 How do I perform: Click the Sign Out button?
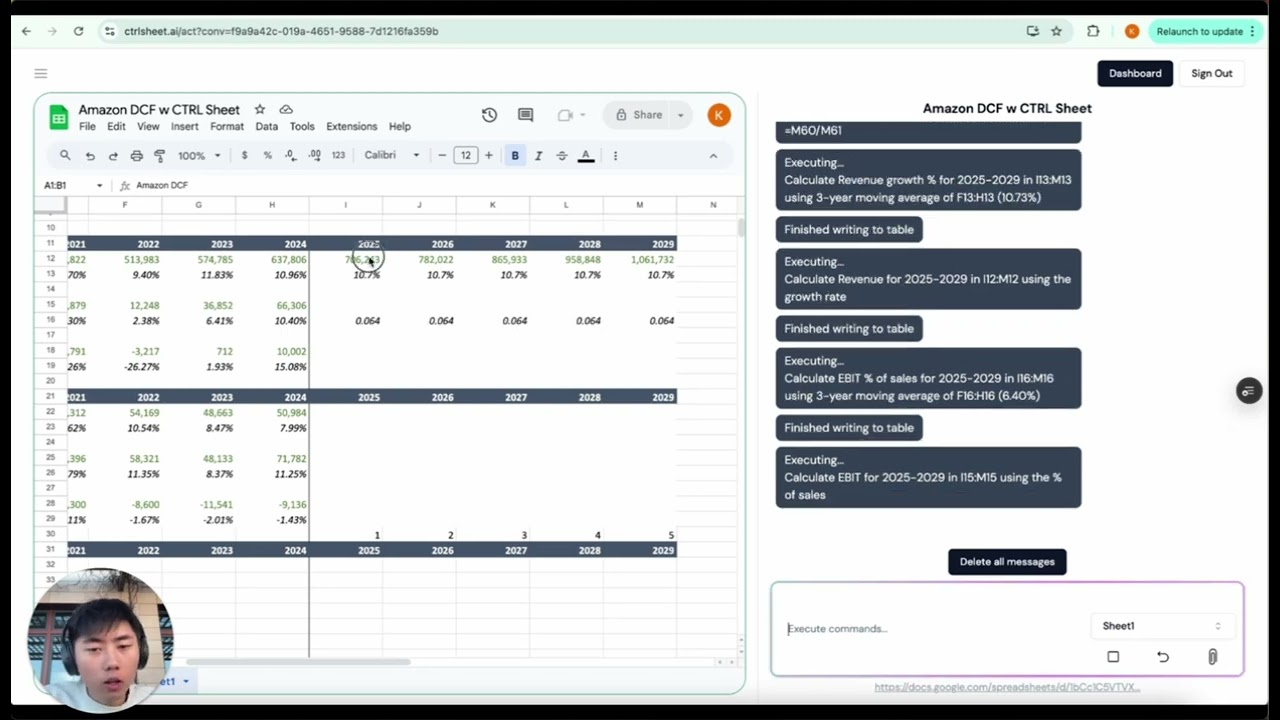[x=1212, y=73]
